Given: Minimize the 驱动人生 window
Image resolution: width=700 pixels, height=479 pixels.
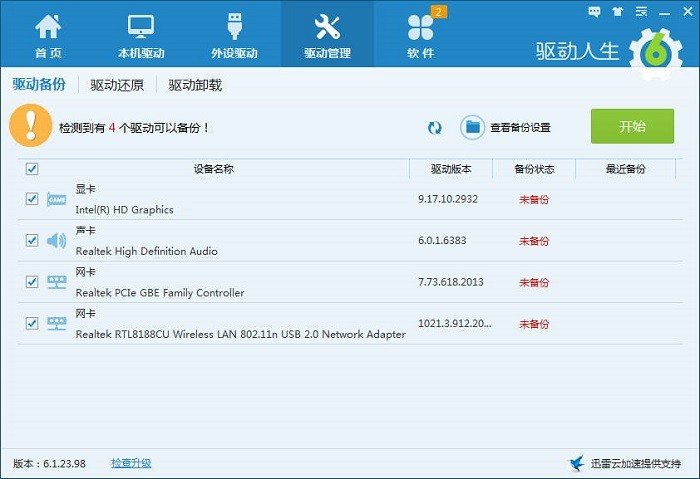Looking at the screenshot, I should 665,12.
